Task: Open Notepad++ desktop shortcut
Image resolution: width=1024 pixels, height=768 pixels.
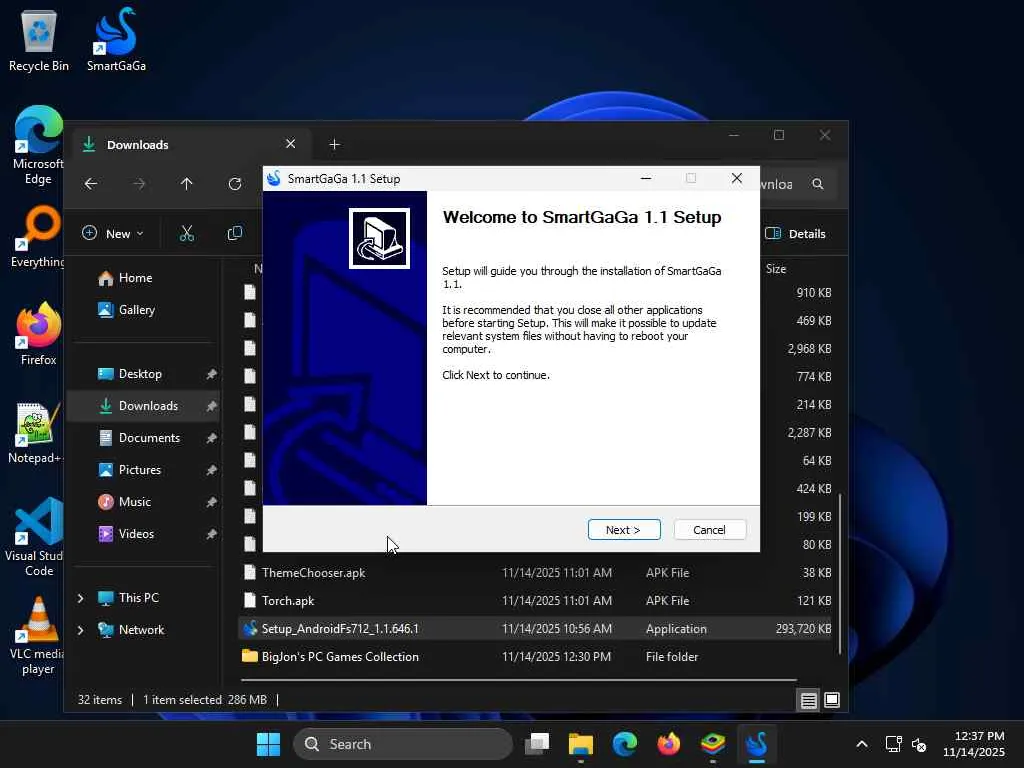Action: (x=35, y=432)
